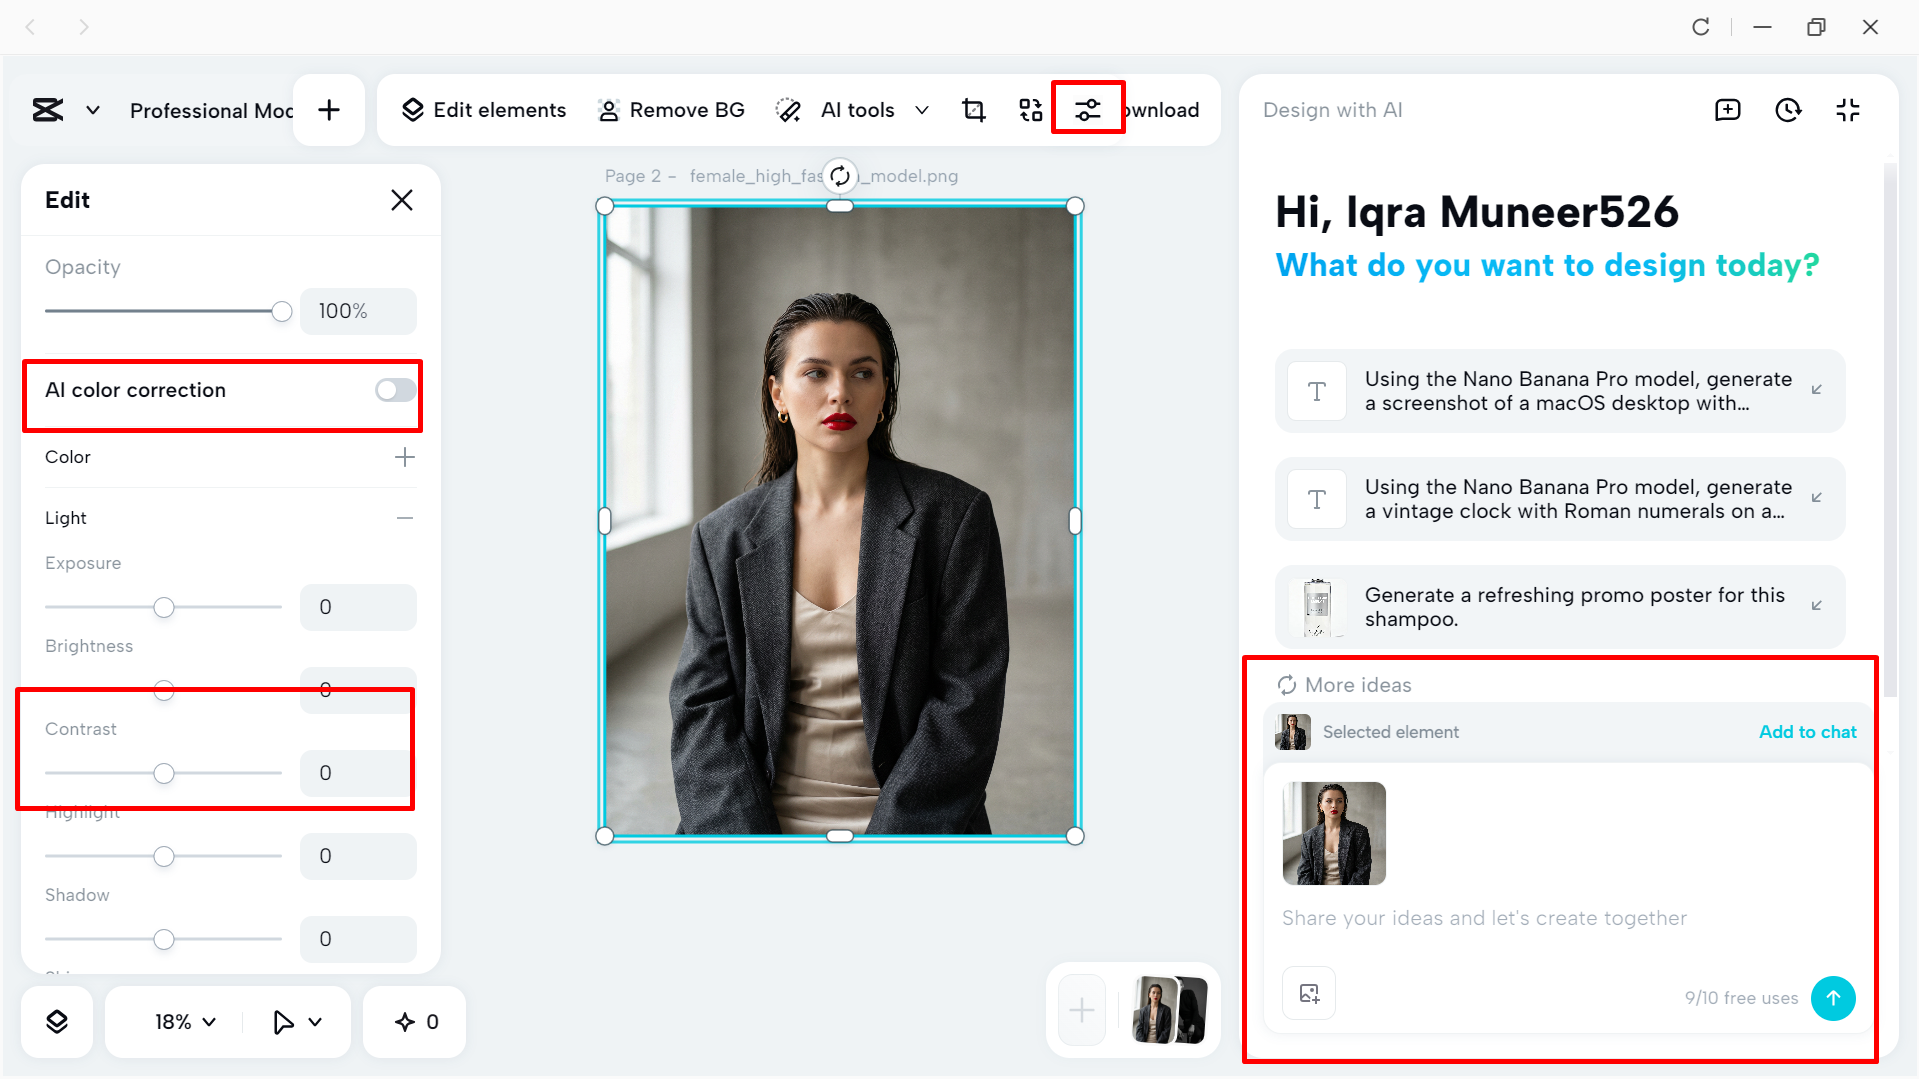Viewport: 1919px width, 1079px height.
Task: Choose the vintage clock prompt suggestion
Action: 1559,499
